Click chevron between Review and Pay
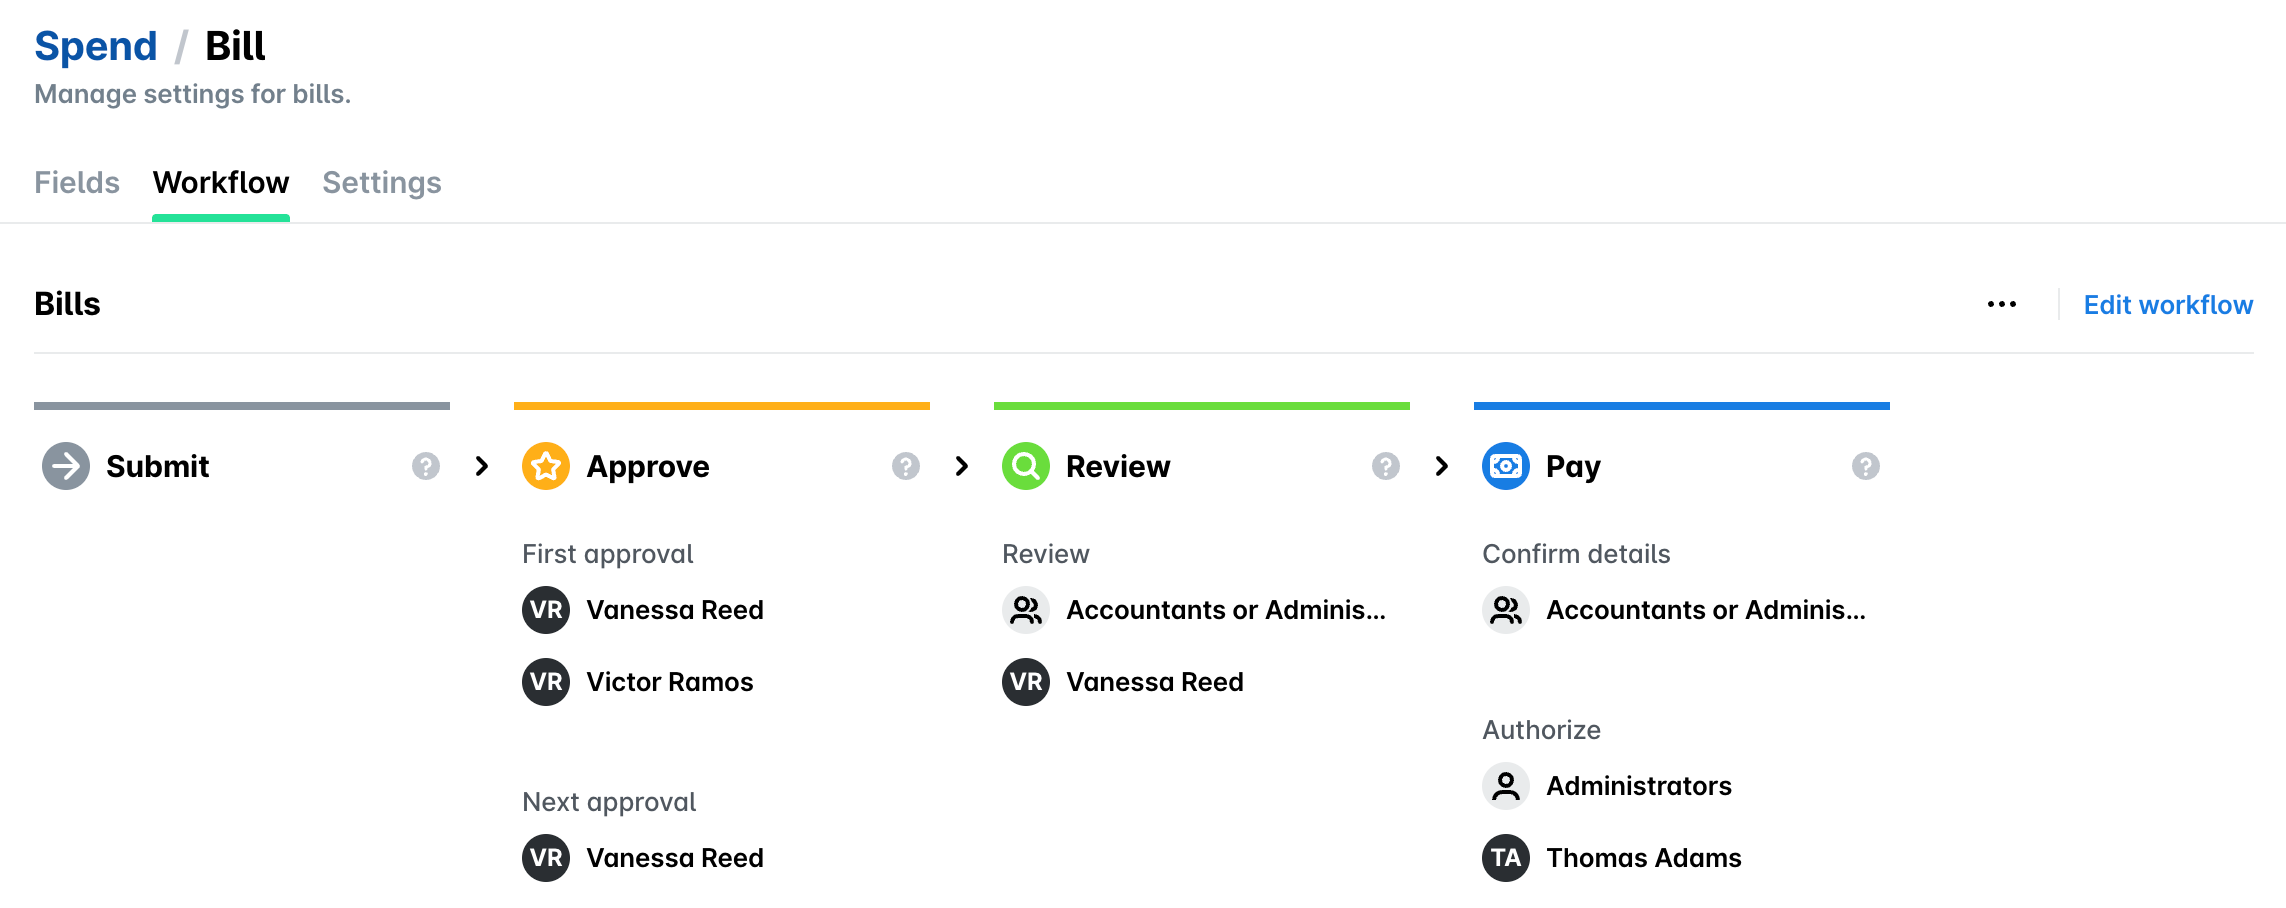Viewport: 2286px width, 908px height. [x=1442, y=466]
